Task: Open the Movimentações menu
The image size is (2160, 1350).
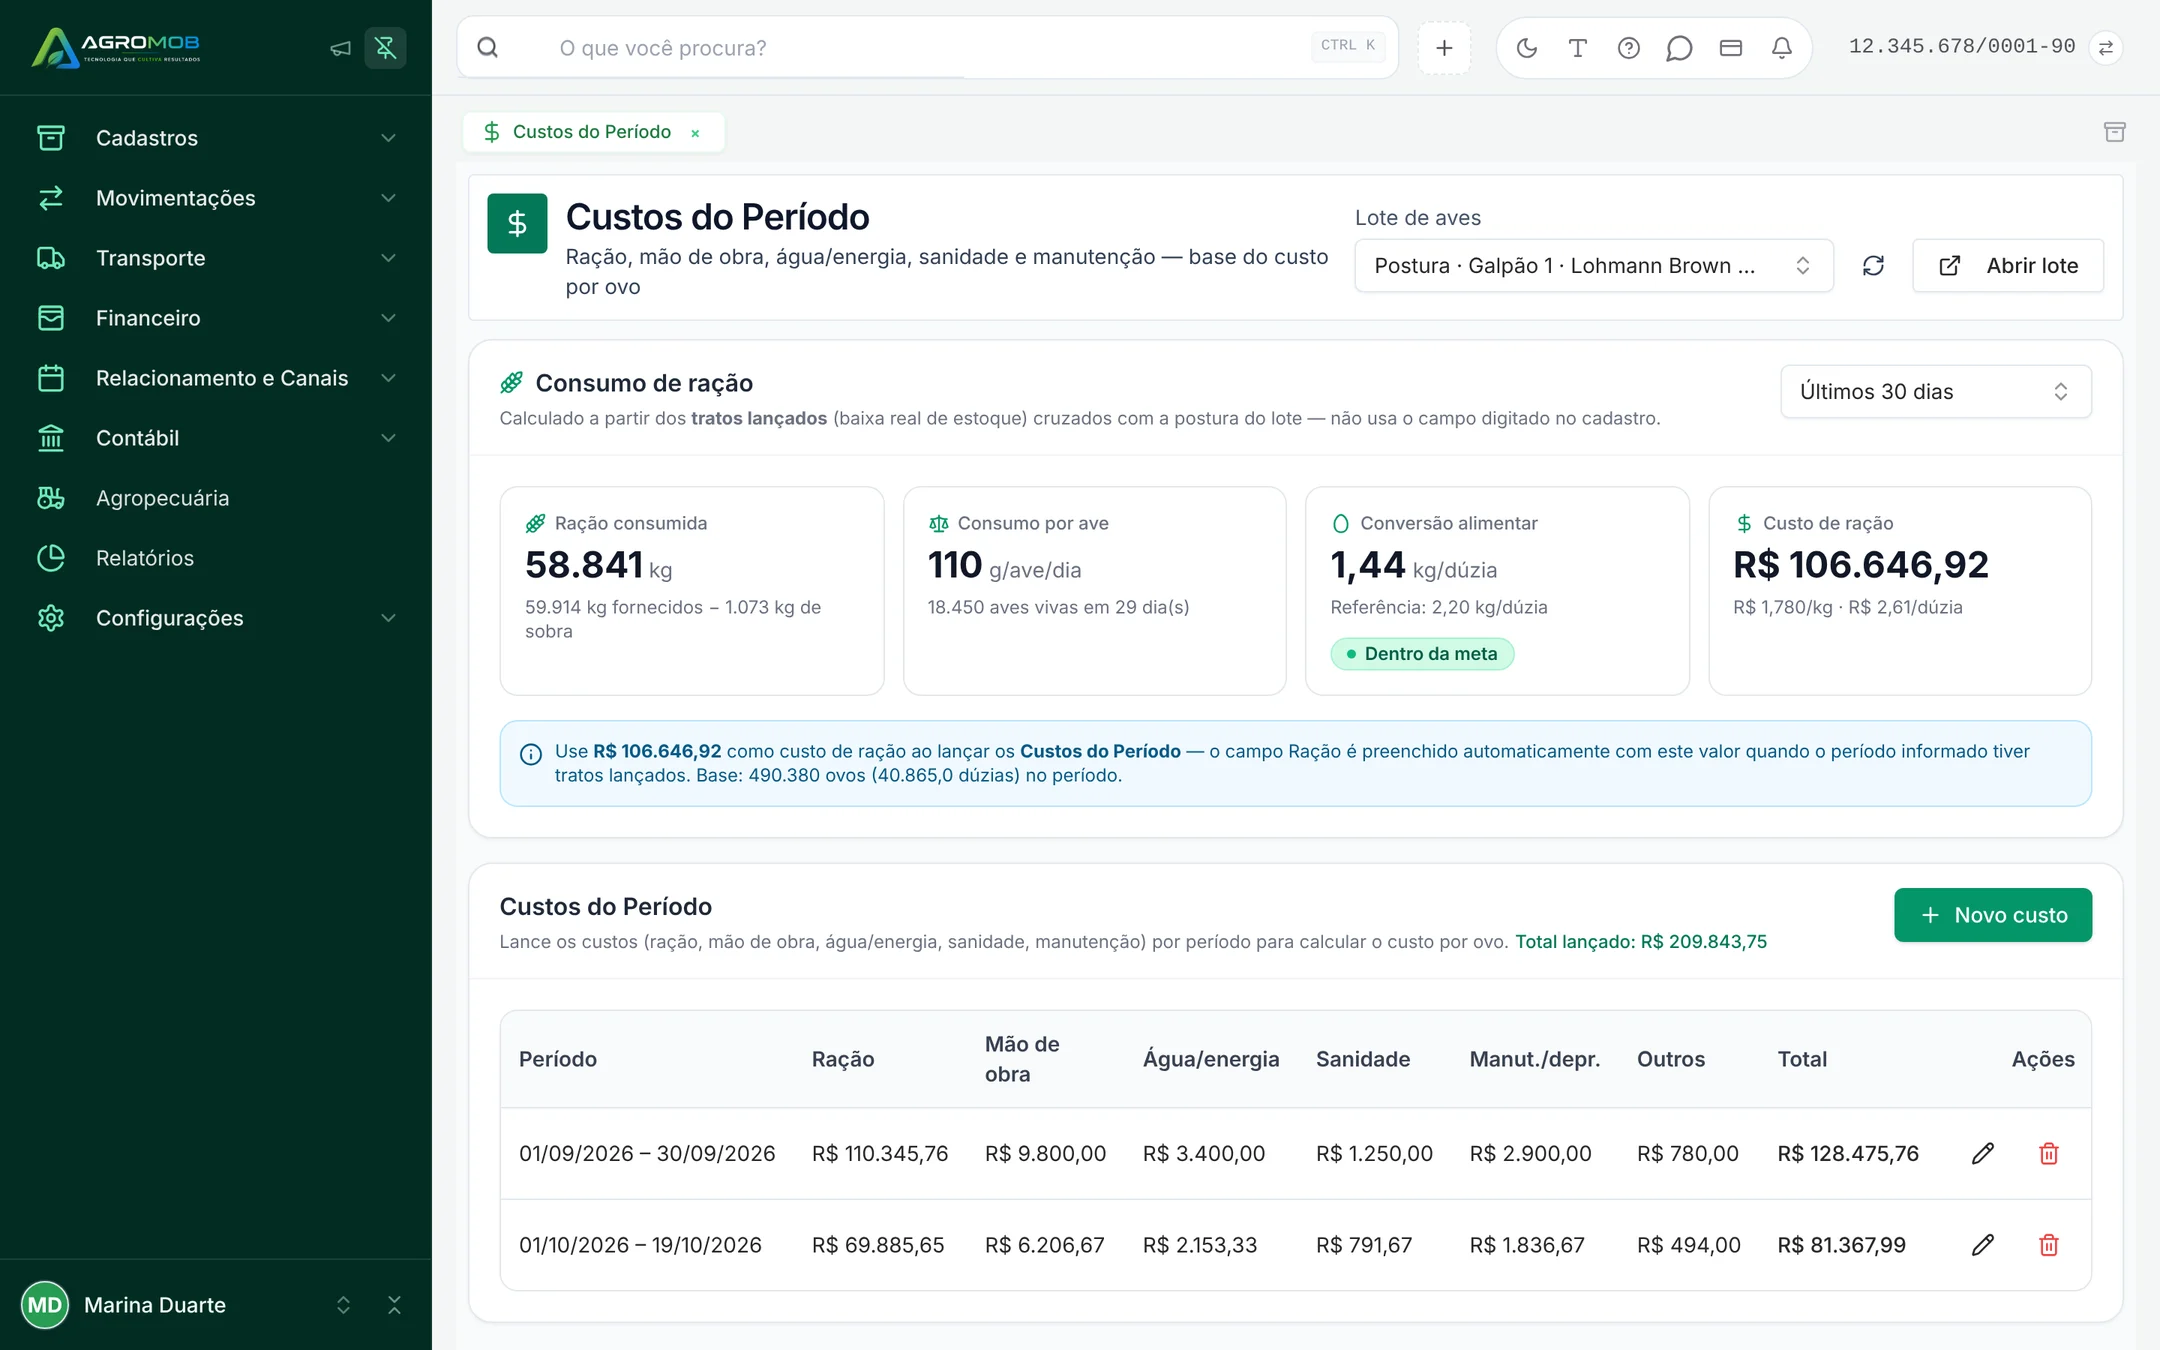Action: 216,198
